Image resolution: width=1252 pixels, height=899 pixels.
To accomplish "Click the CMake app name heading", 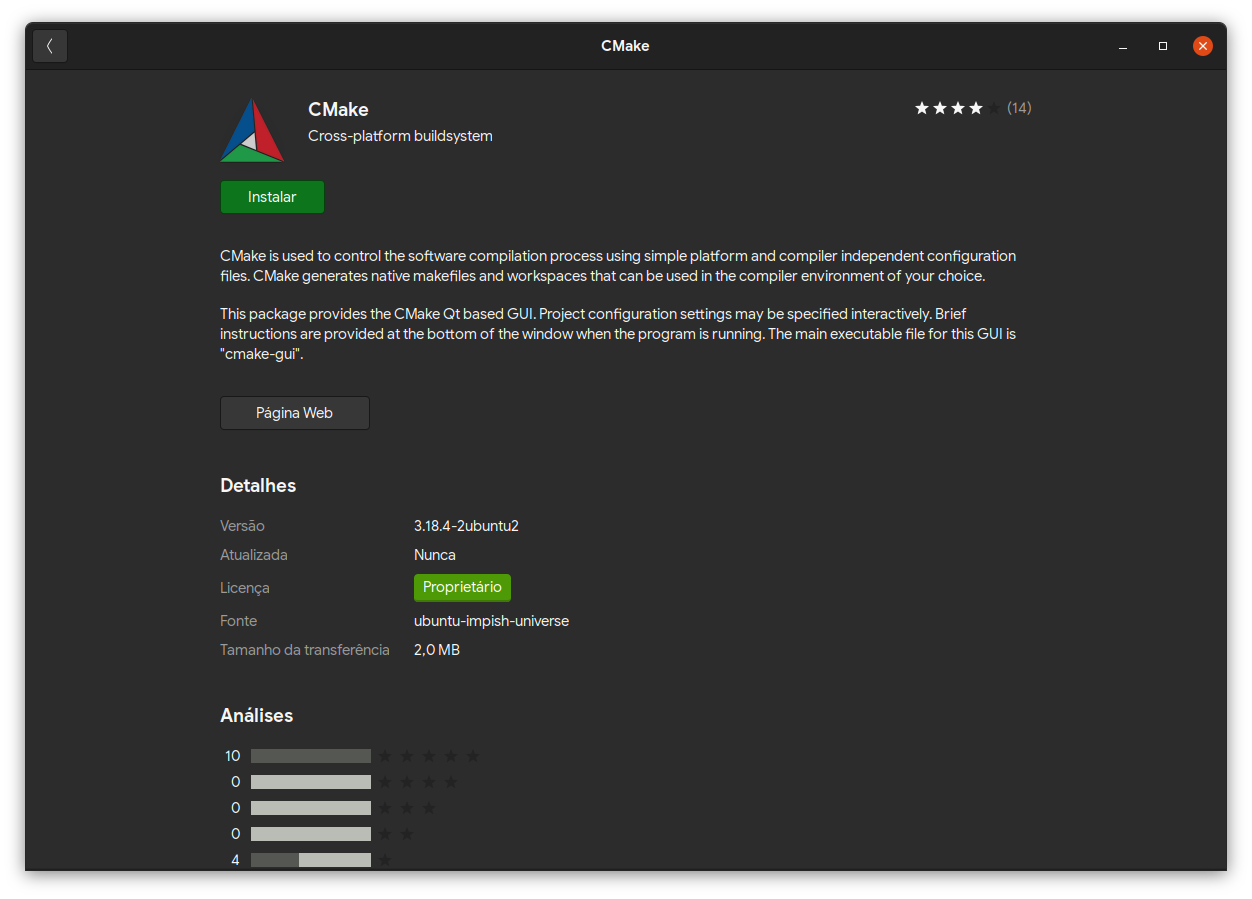I will [338, 110].
